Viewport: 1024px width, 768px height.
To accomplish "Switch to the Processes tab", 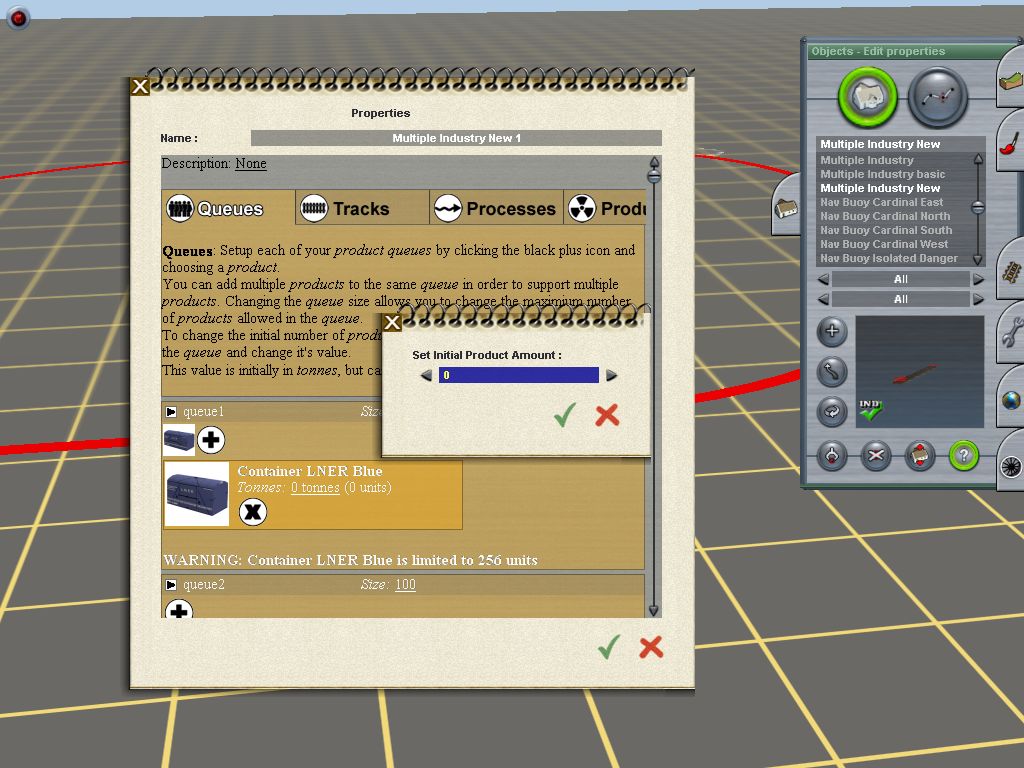I will tap(496, 209).
